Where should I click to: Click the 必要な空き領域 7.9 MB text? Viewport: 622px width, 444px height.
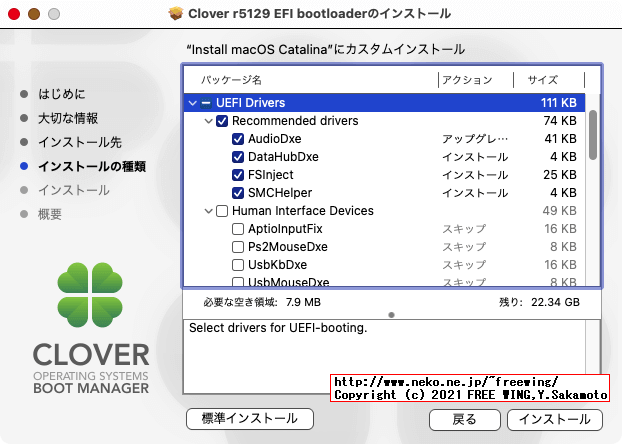point(262,302)
